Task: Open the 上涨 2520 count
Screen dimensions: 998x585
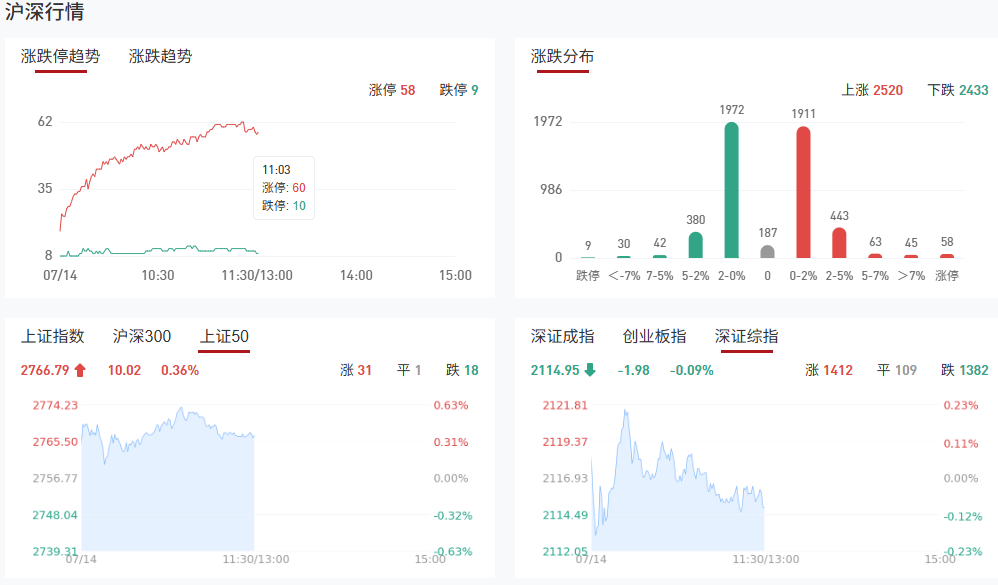Action: 872,90
